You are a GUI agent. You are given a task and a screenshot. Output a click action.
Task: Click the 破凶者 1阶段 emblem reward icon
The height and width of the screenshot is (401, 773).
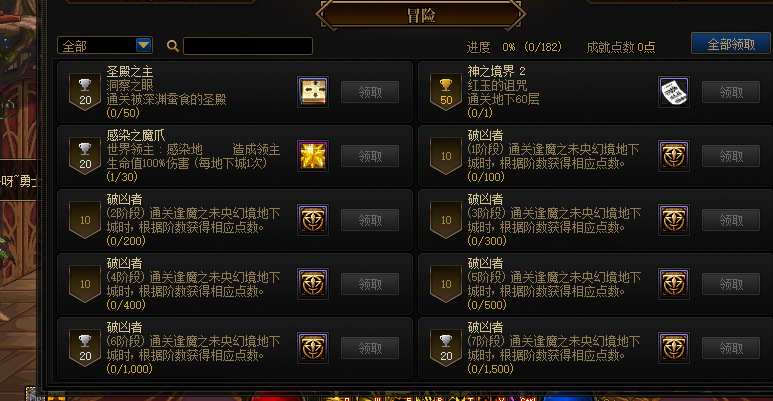point(673,156)
